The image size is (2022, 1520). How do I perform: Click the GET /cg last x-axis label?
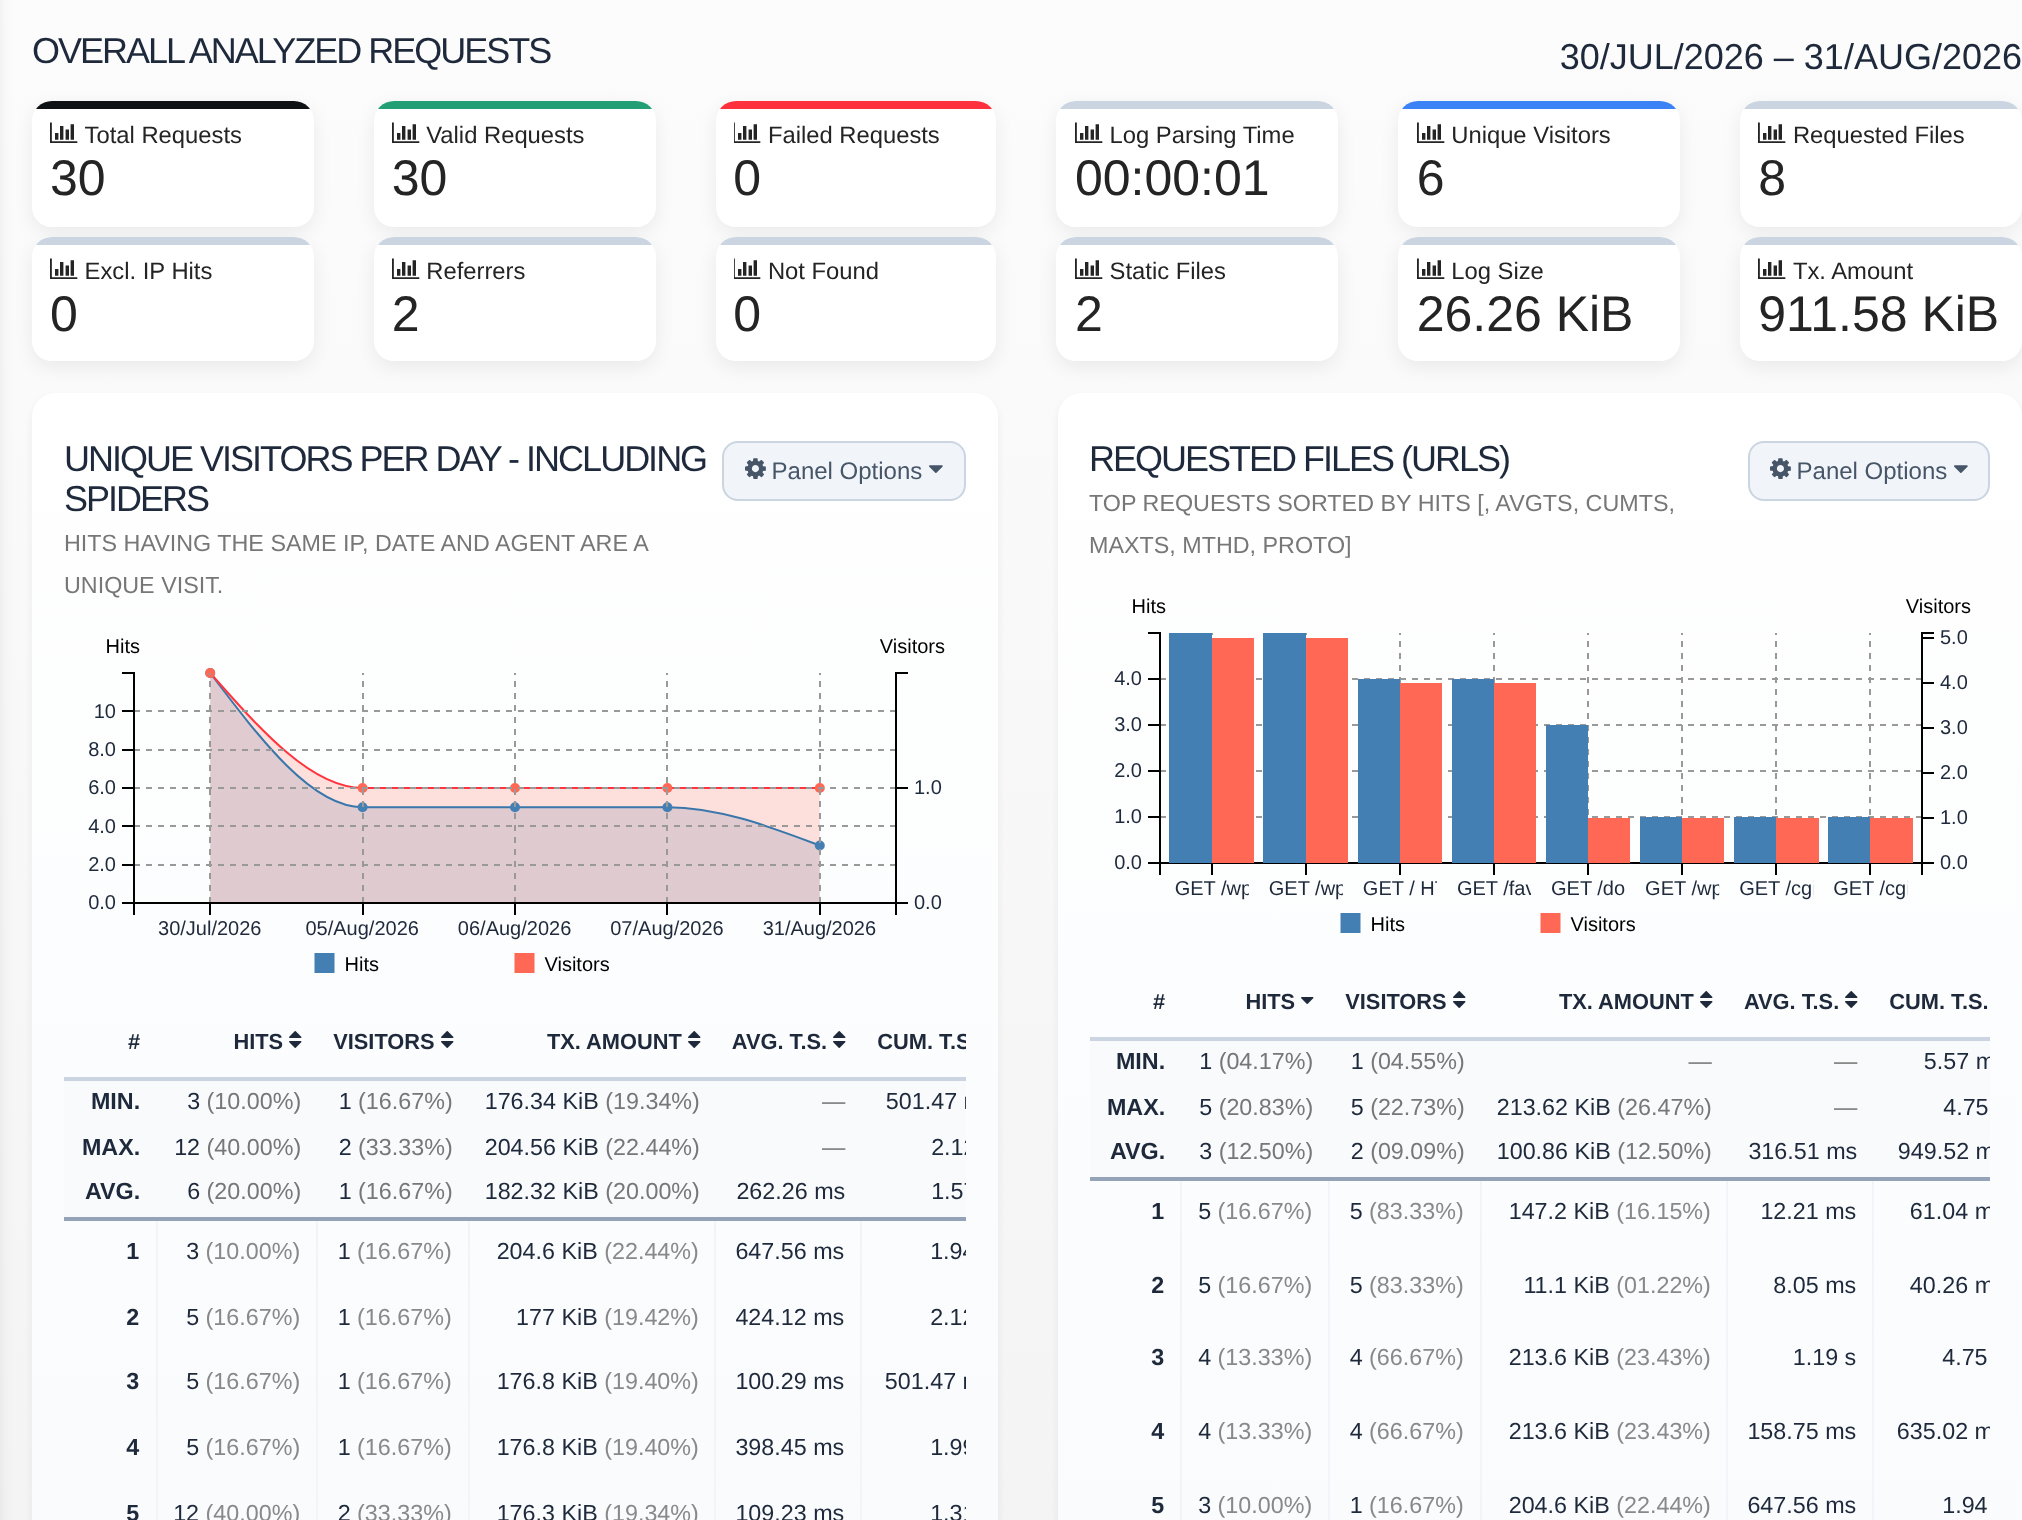(1870, 888)
